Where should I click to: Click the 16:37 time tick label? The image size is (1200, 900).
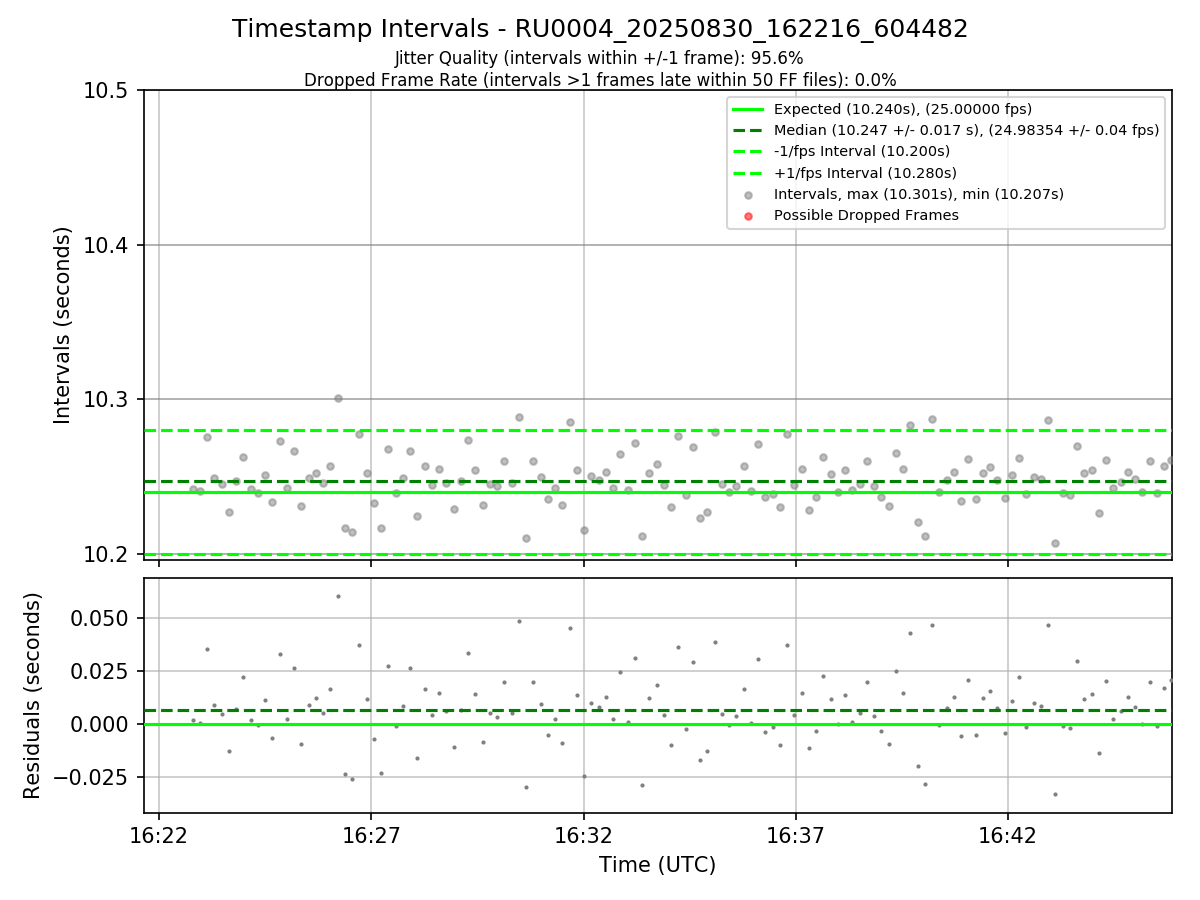795,836
